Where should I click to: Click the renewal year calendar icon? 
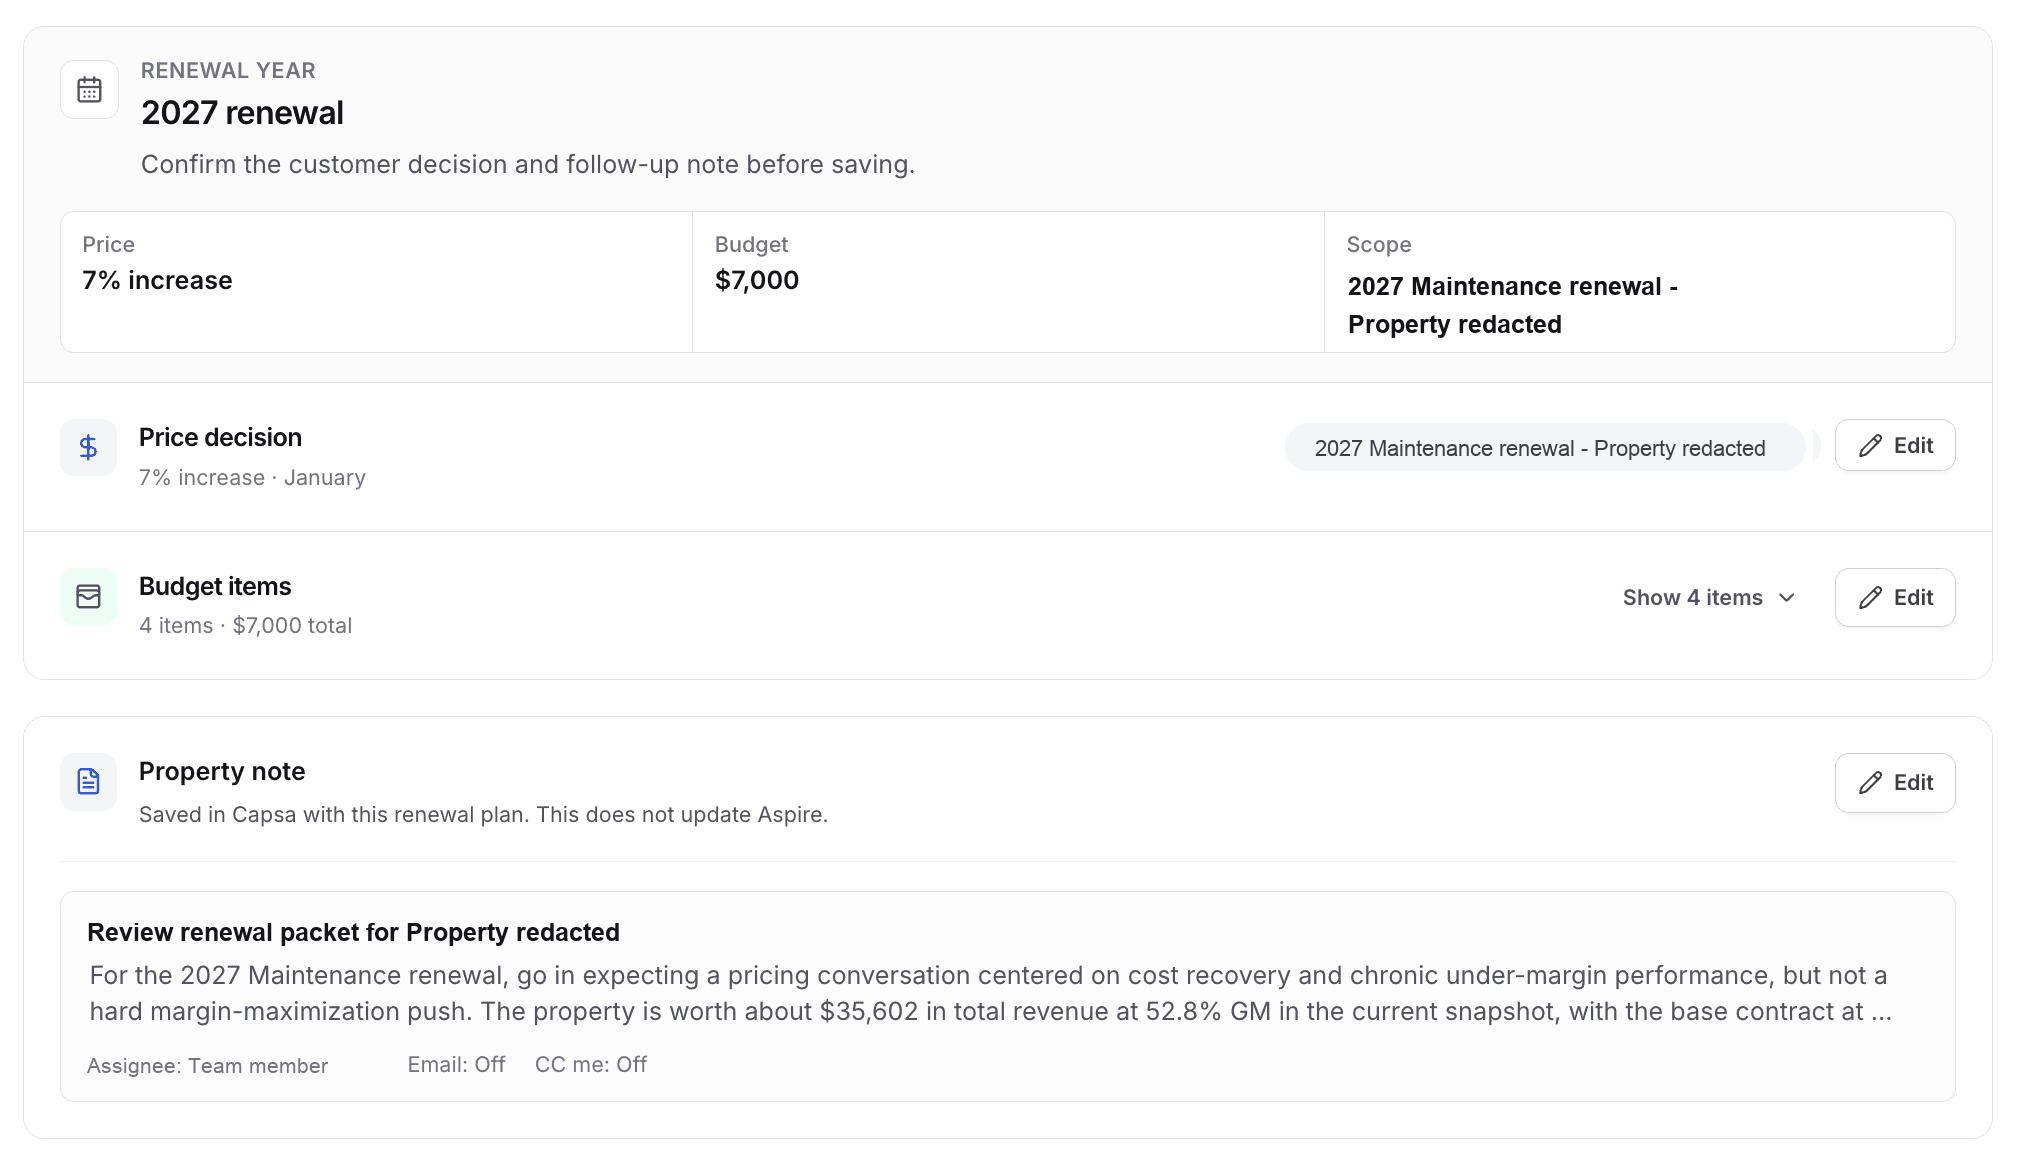[89, 90]
